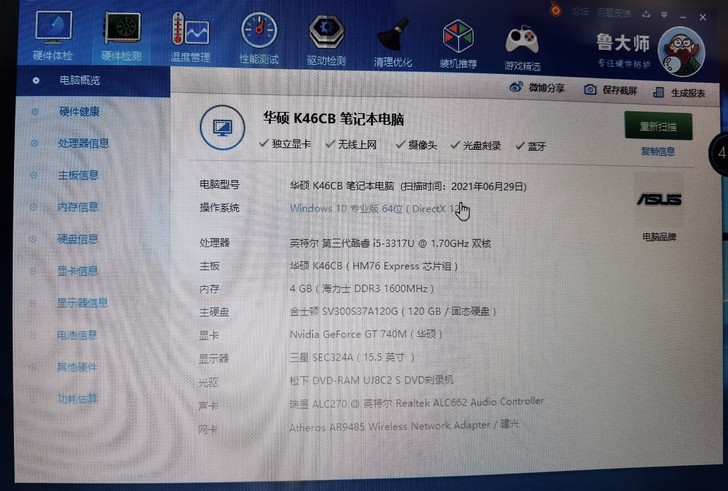Image resolution: width=728 pixels, height=491 pixels.
Task: Close the 鲁大师 window
Action: point(702,18)
